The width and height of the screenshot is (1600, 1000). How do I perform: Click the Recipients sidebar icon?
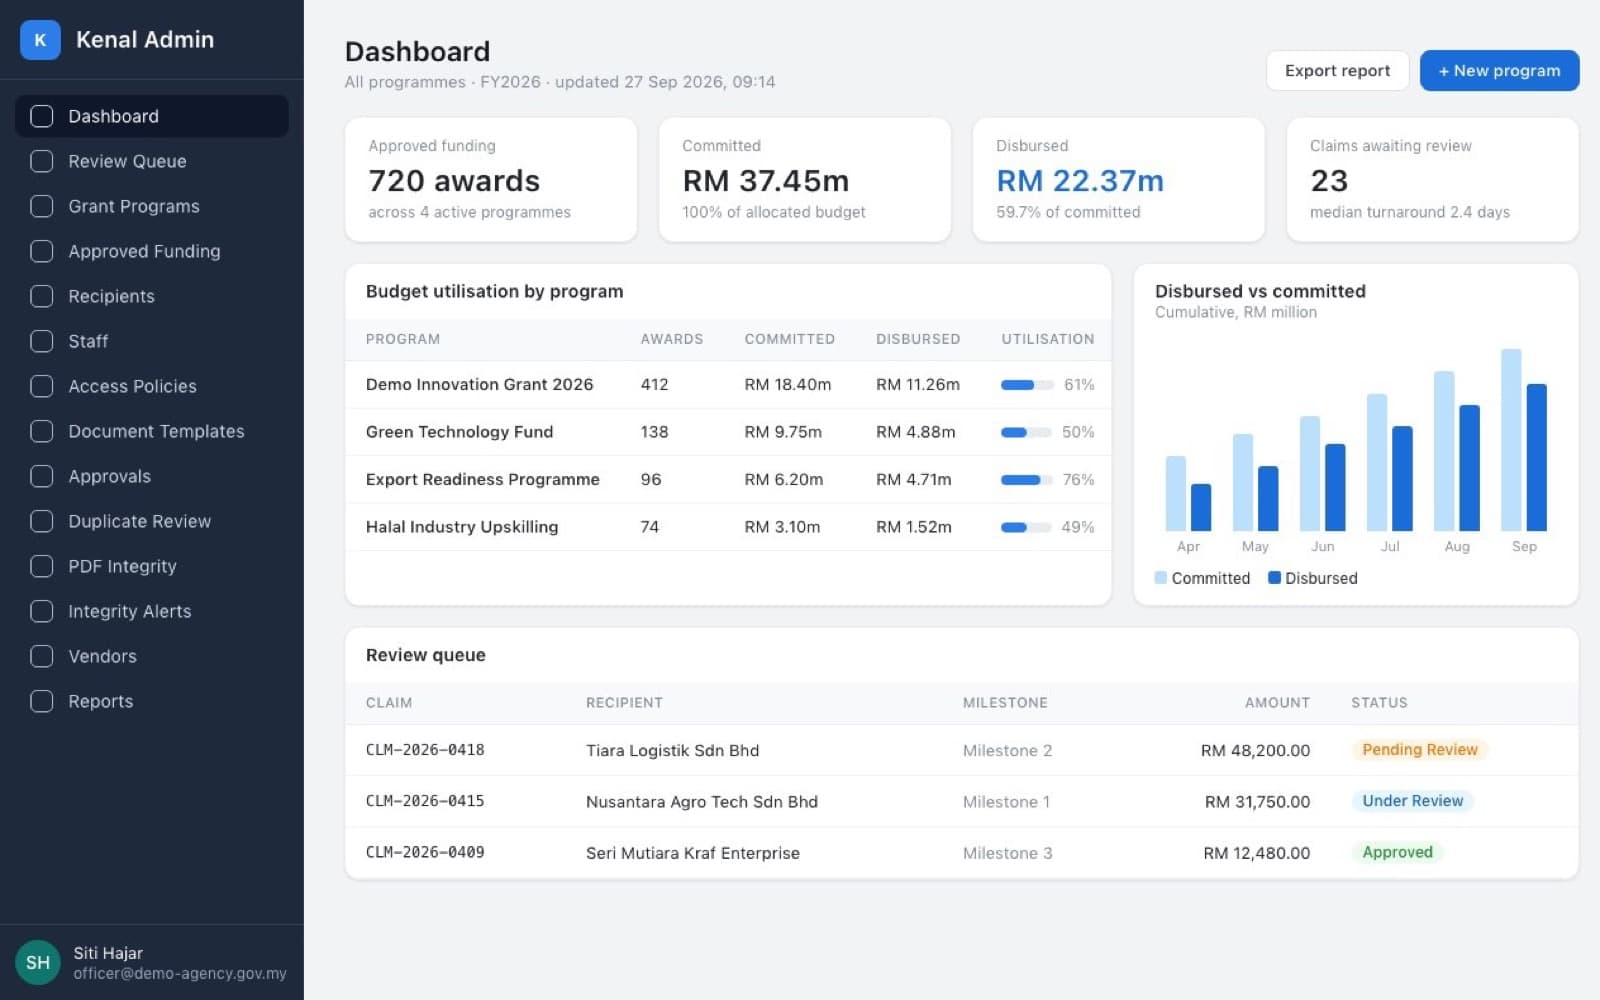pos(42,296)
